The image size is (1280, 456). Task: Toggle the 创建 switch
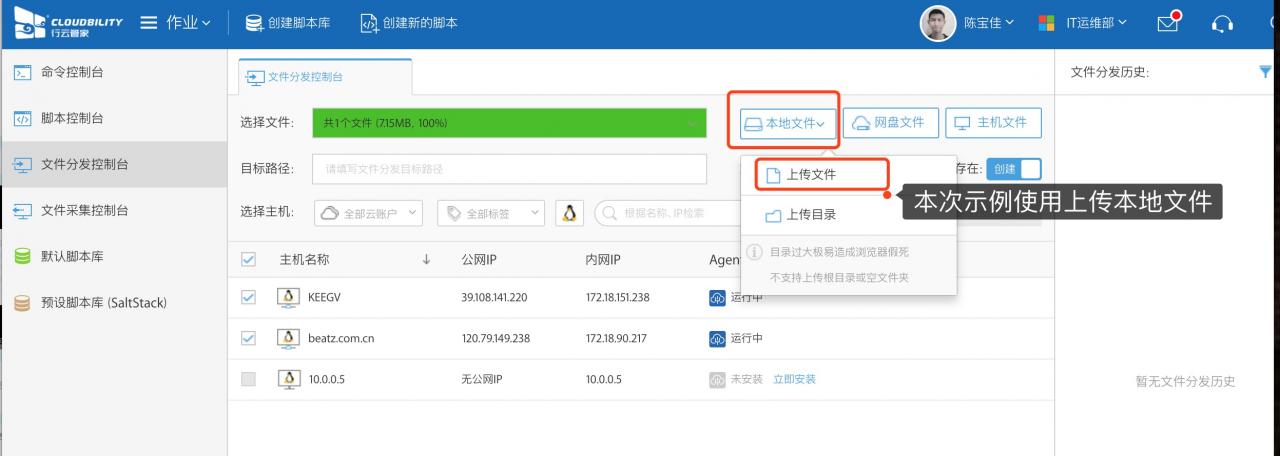[x=1014, y=169]
